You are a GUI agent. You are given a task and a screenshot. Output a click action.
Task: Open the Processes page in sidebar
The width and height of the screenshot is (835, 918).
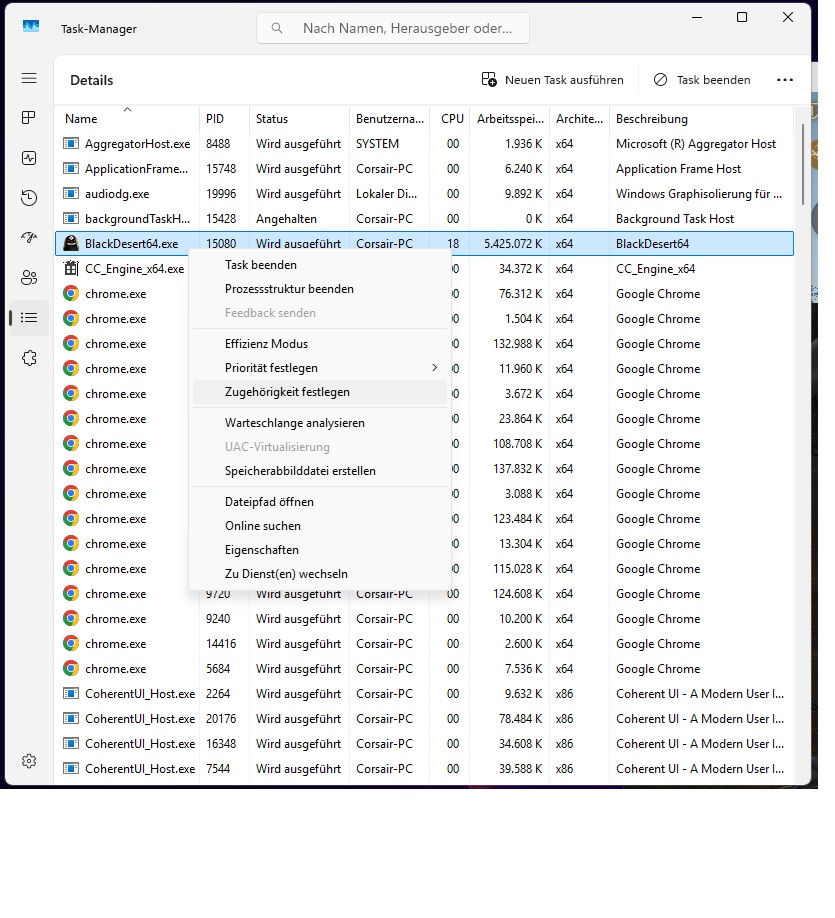point(29,118)
